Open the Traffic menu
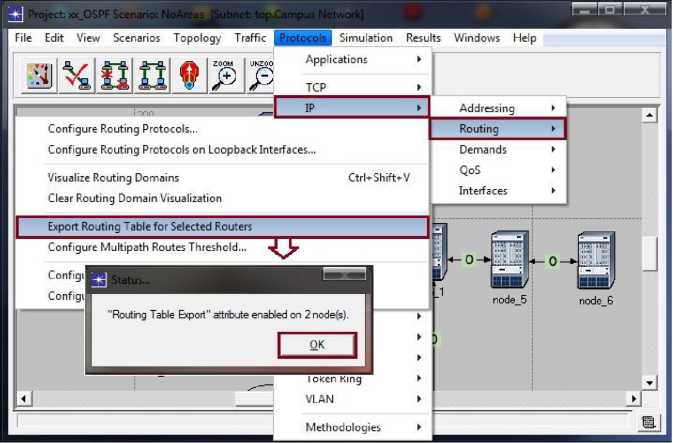 (250, 38)
